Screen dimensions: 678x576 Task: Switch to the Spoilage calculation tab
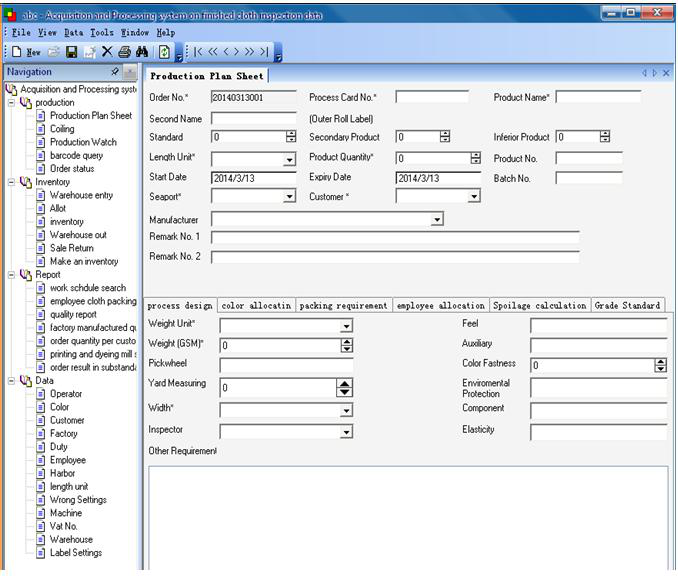540,305
